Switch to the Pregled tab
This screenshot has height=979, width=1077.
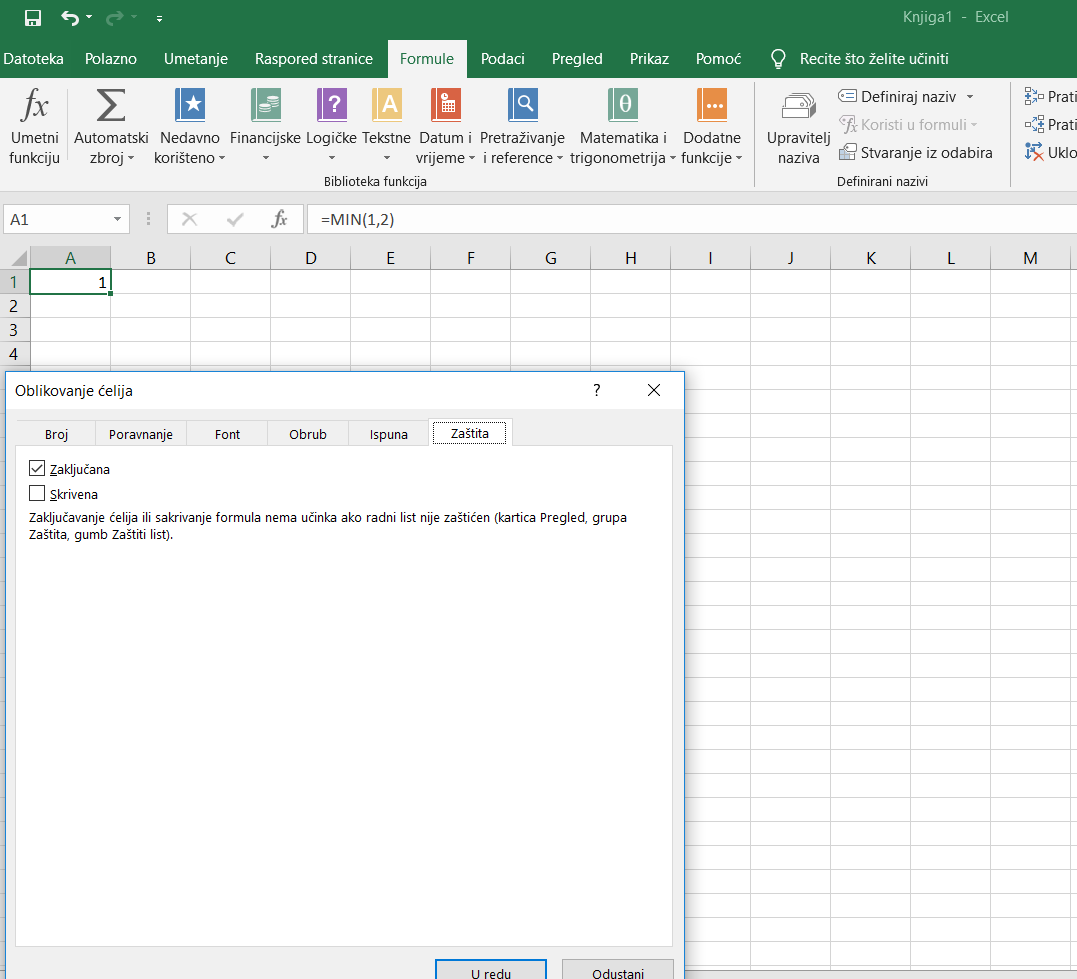click(577, 59)
